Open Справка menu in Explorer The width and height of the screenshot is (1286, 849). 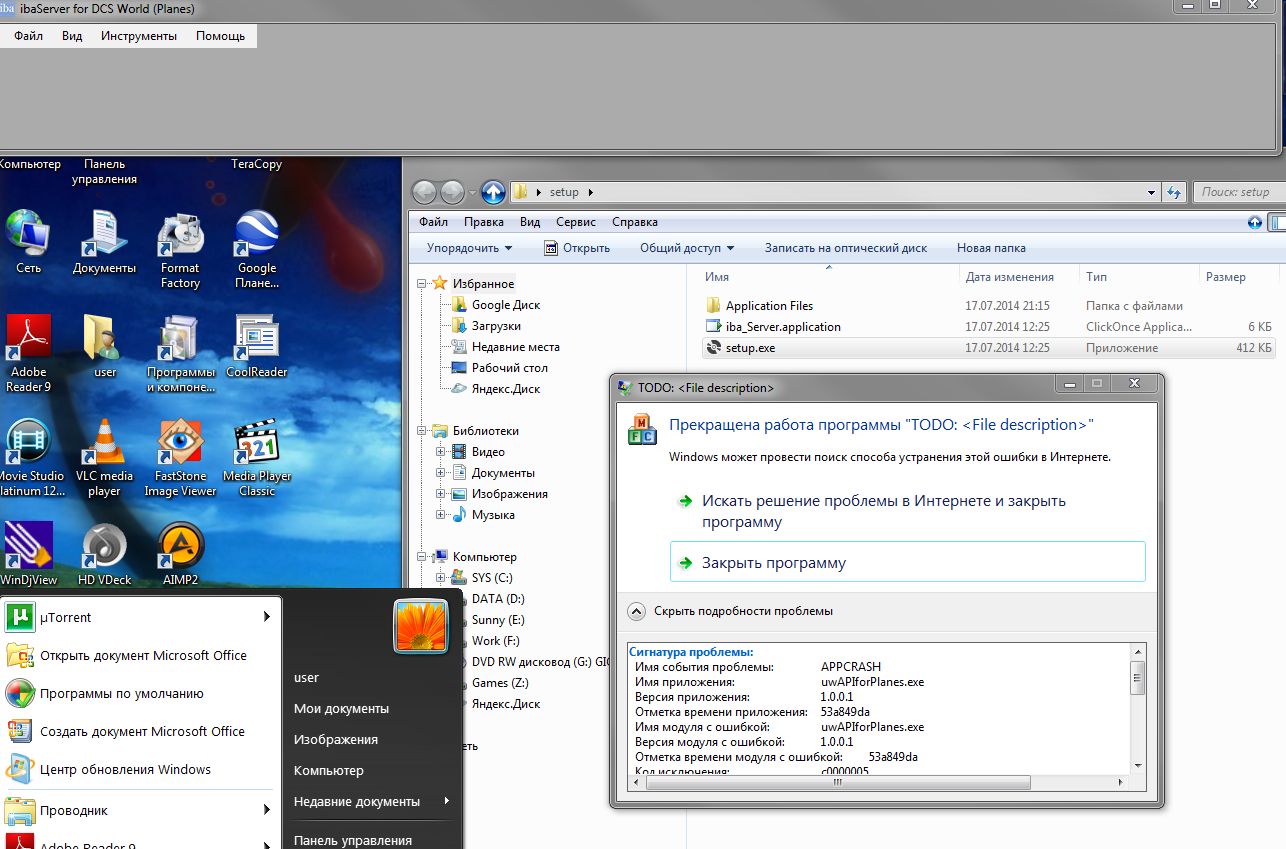(x=634, y=222)
